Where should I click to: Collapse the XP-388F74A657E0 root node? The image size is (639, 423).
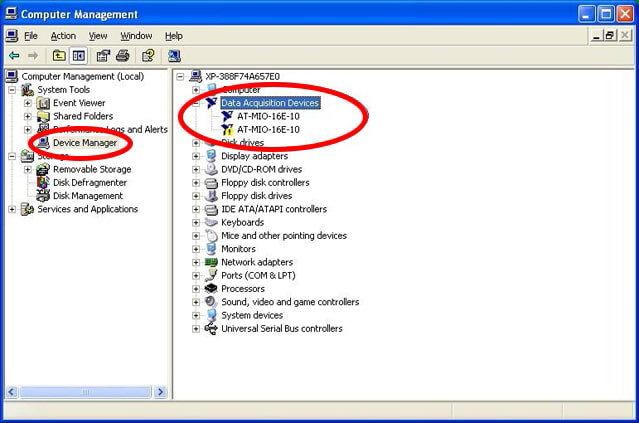point(180,77)
